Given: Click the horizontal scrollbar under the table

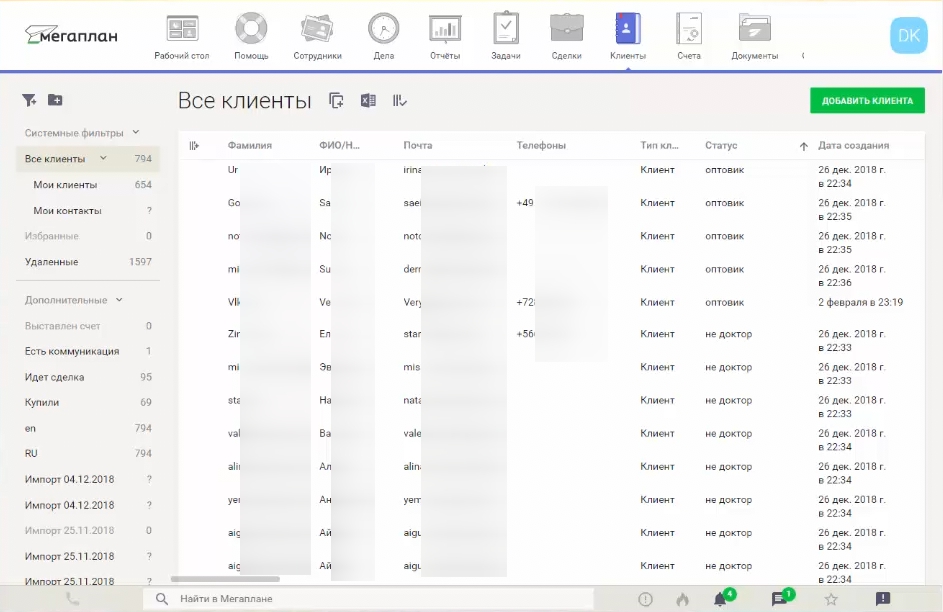Looking at the screenshot, I should point(225,579).
